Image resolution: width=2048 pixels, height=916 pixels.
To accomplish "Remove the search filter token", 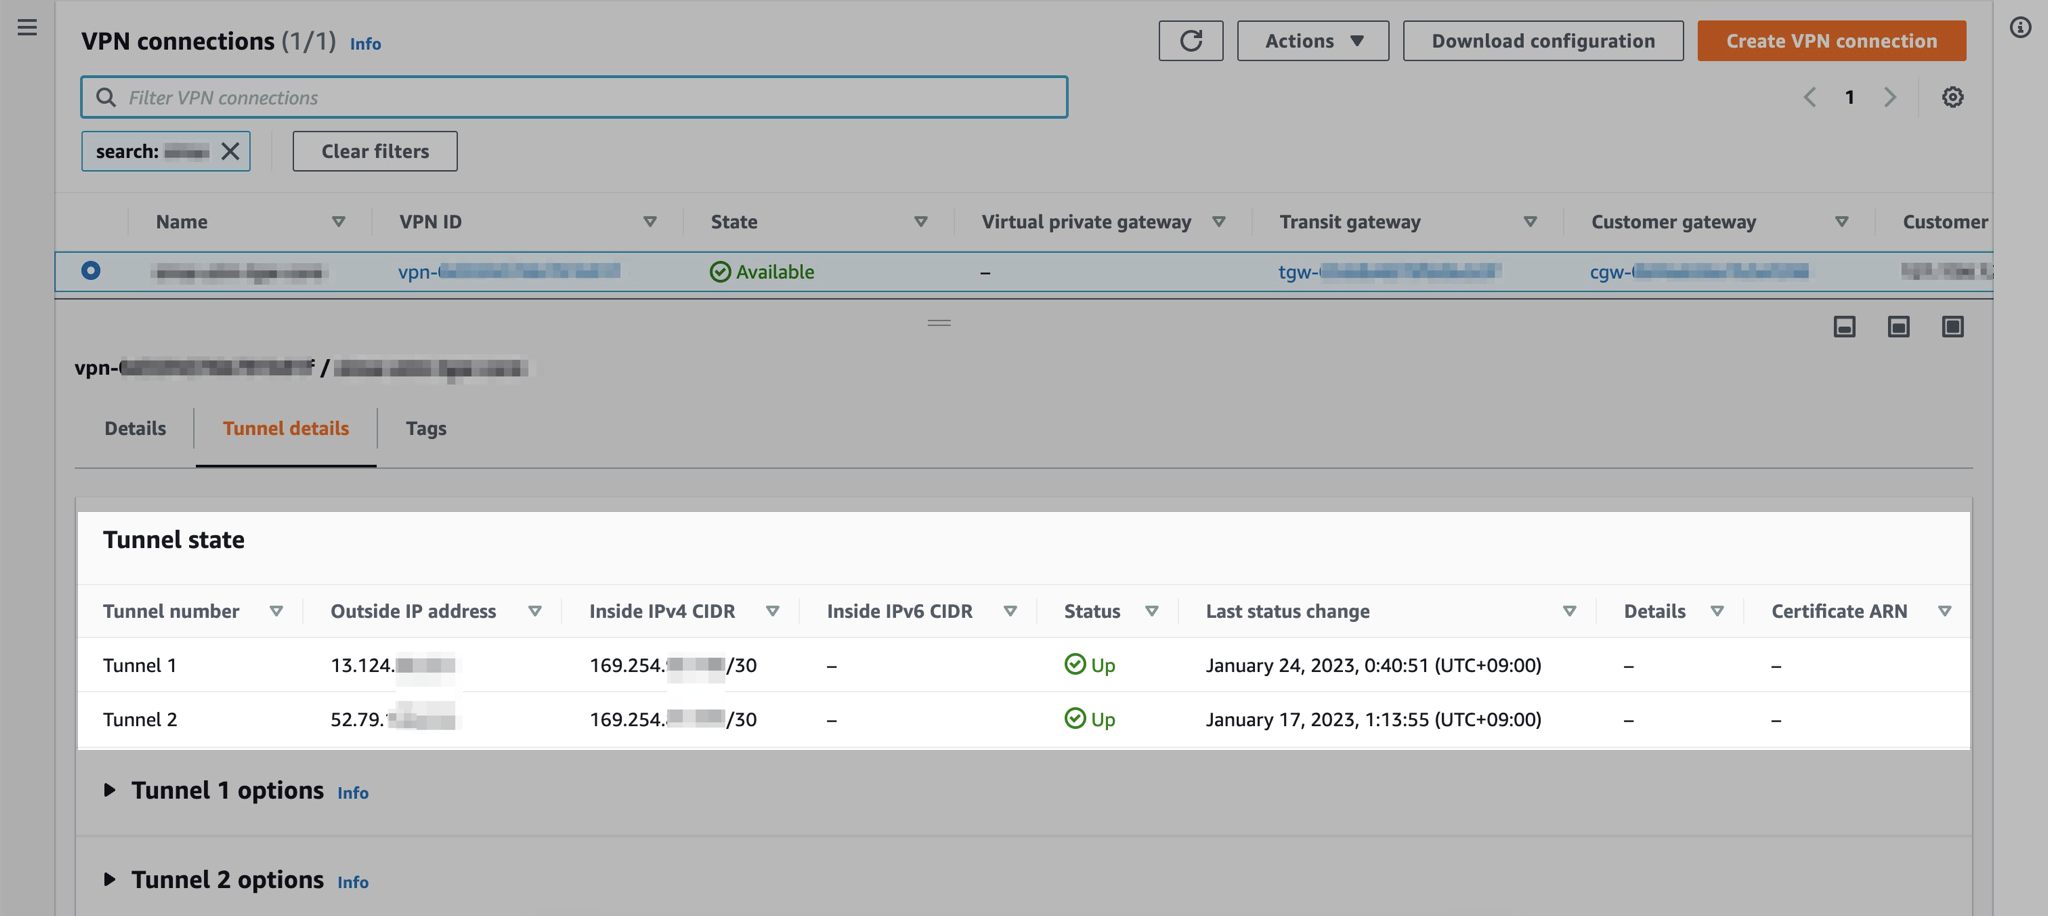I will 230,151.
